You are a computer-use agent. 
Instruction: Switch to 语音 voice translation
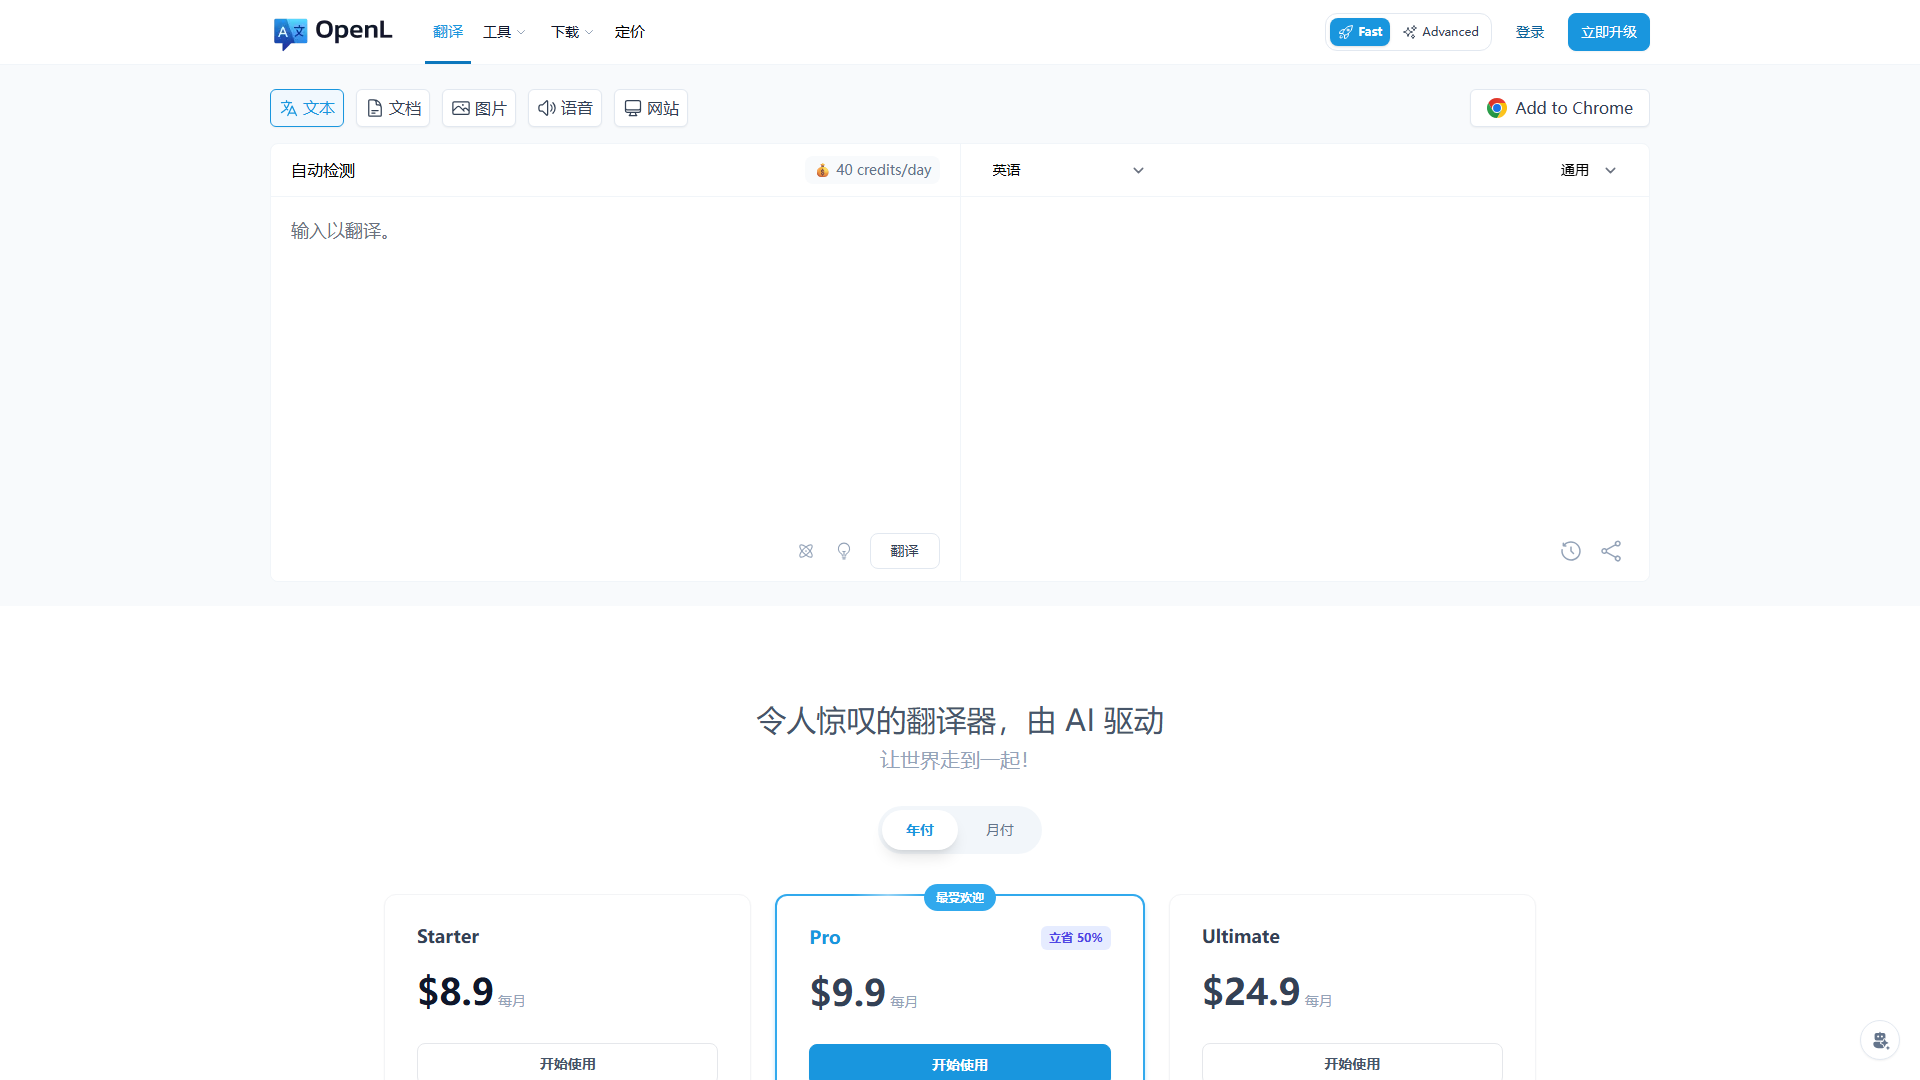564,108
